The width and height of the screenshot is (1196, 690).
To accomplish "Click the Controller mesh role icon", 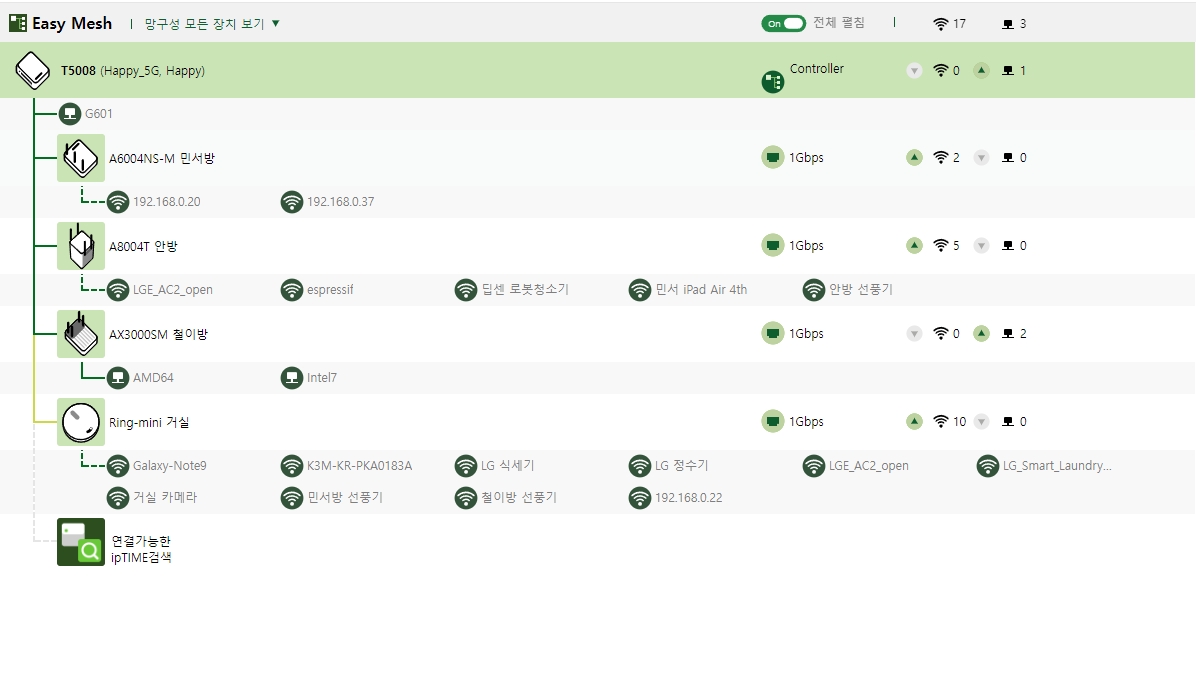I will tap(773, 82).
